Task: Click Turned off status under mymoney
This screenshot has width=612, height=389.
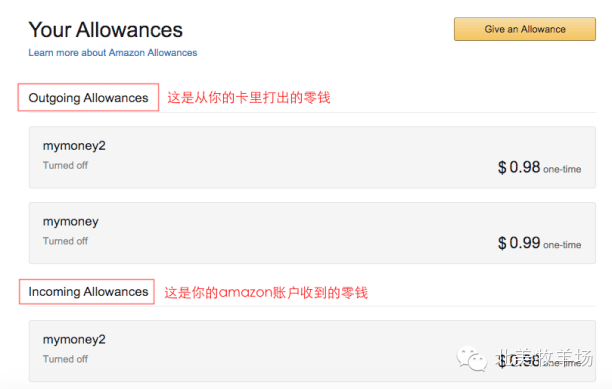Action: tap(65, 241)
